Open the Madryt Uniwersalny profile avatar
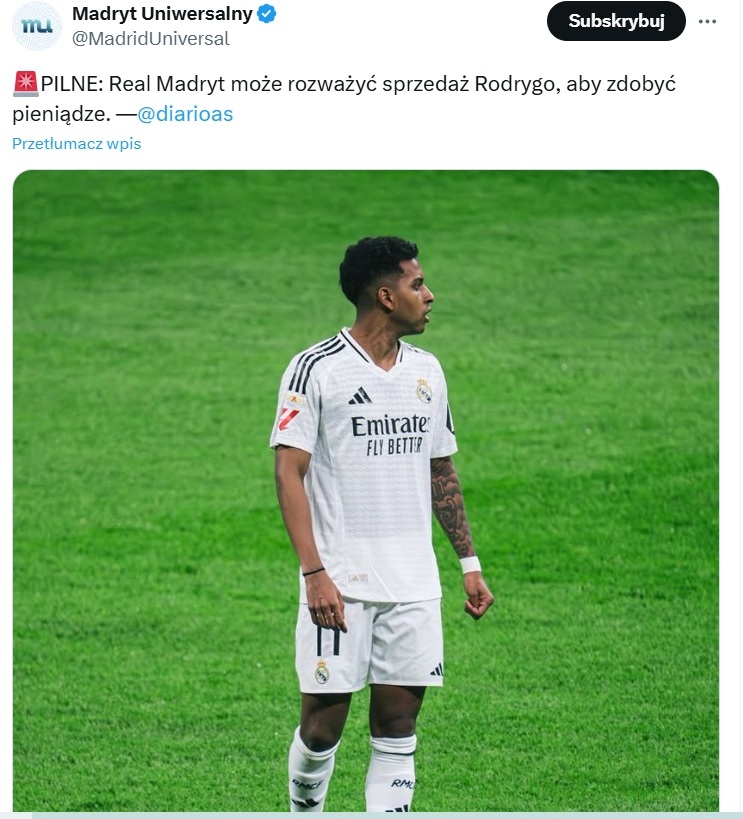This screenshot has height=819, width=743. coord(37,26)
